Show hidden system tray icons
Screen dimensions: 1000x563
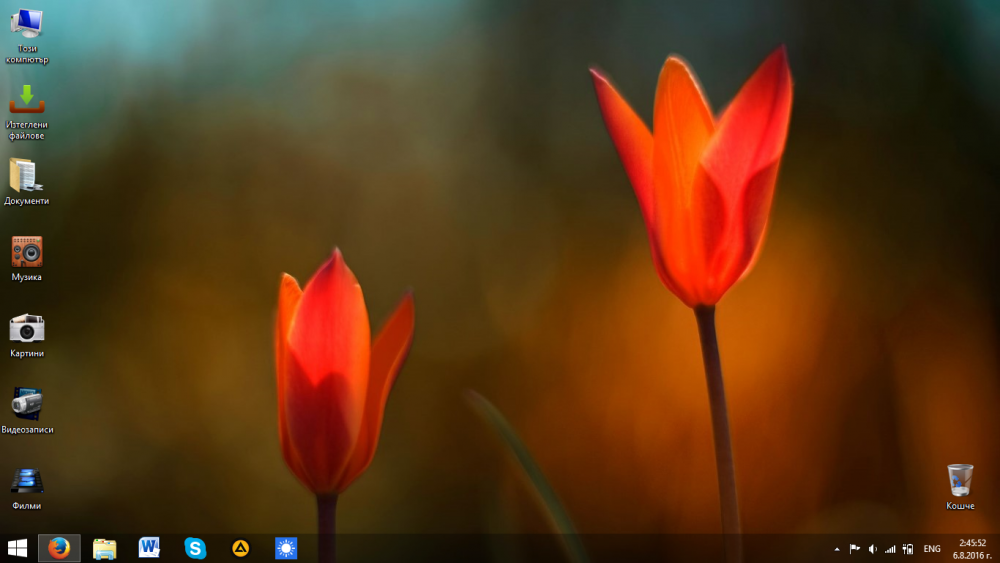837,549
